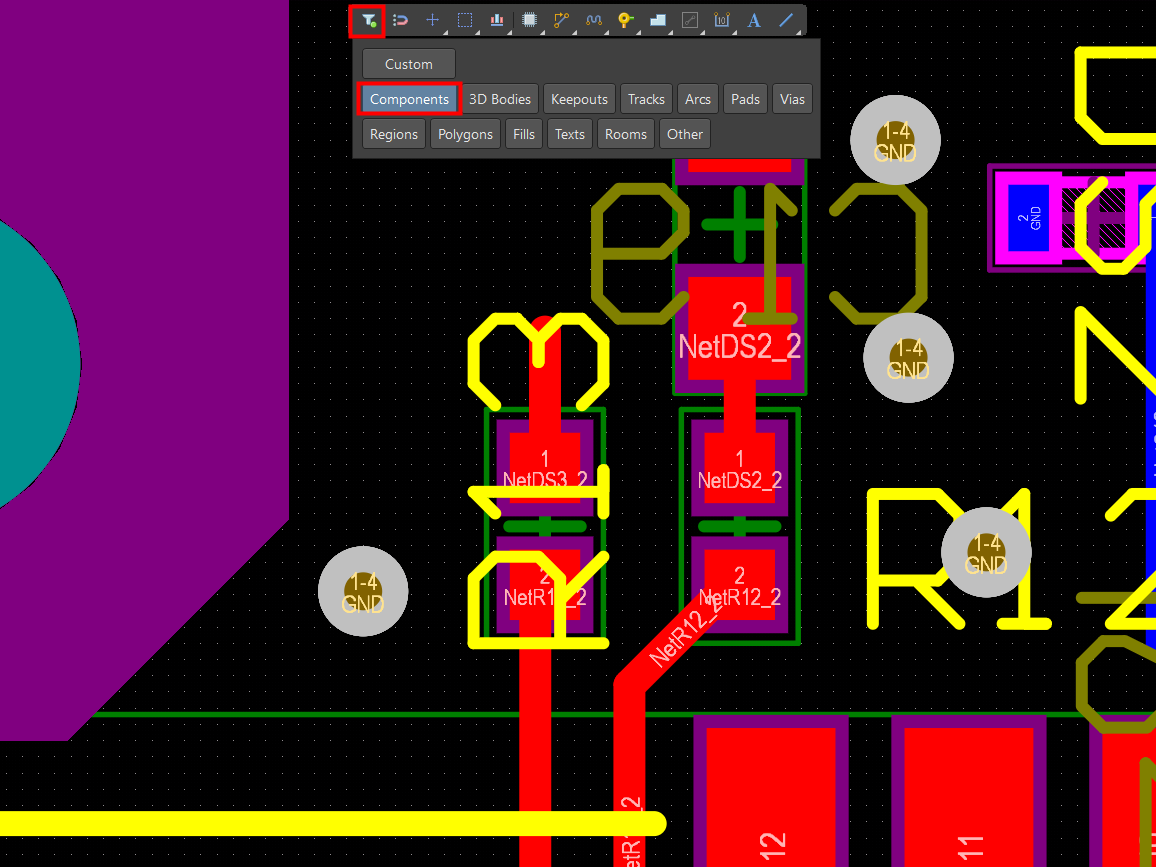
Task: Select the Place Component chip icon
Action: click(529, 20)
